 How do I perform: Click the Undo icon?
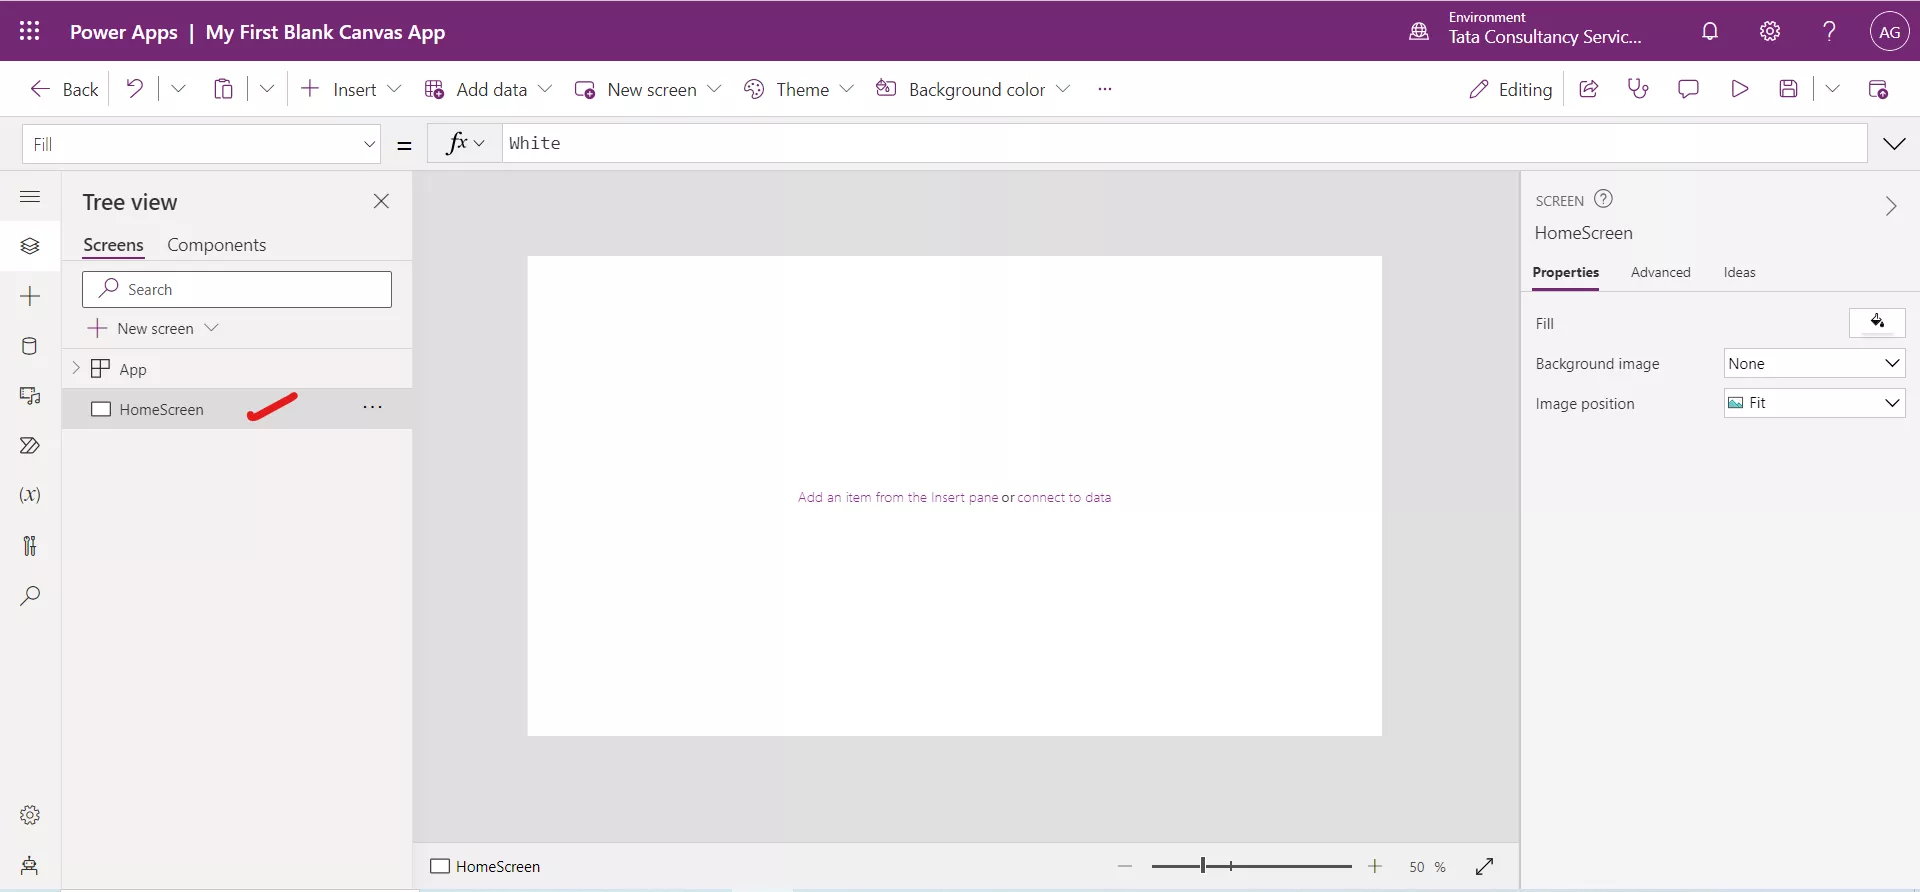[134, 88]
